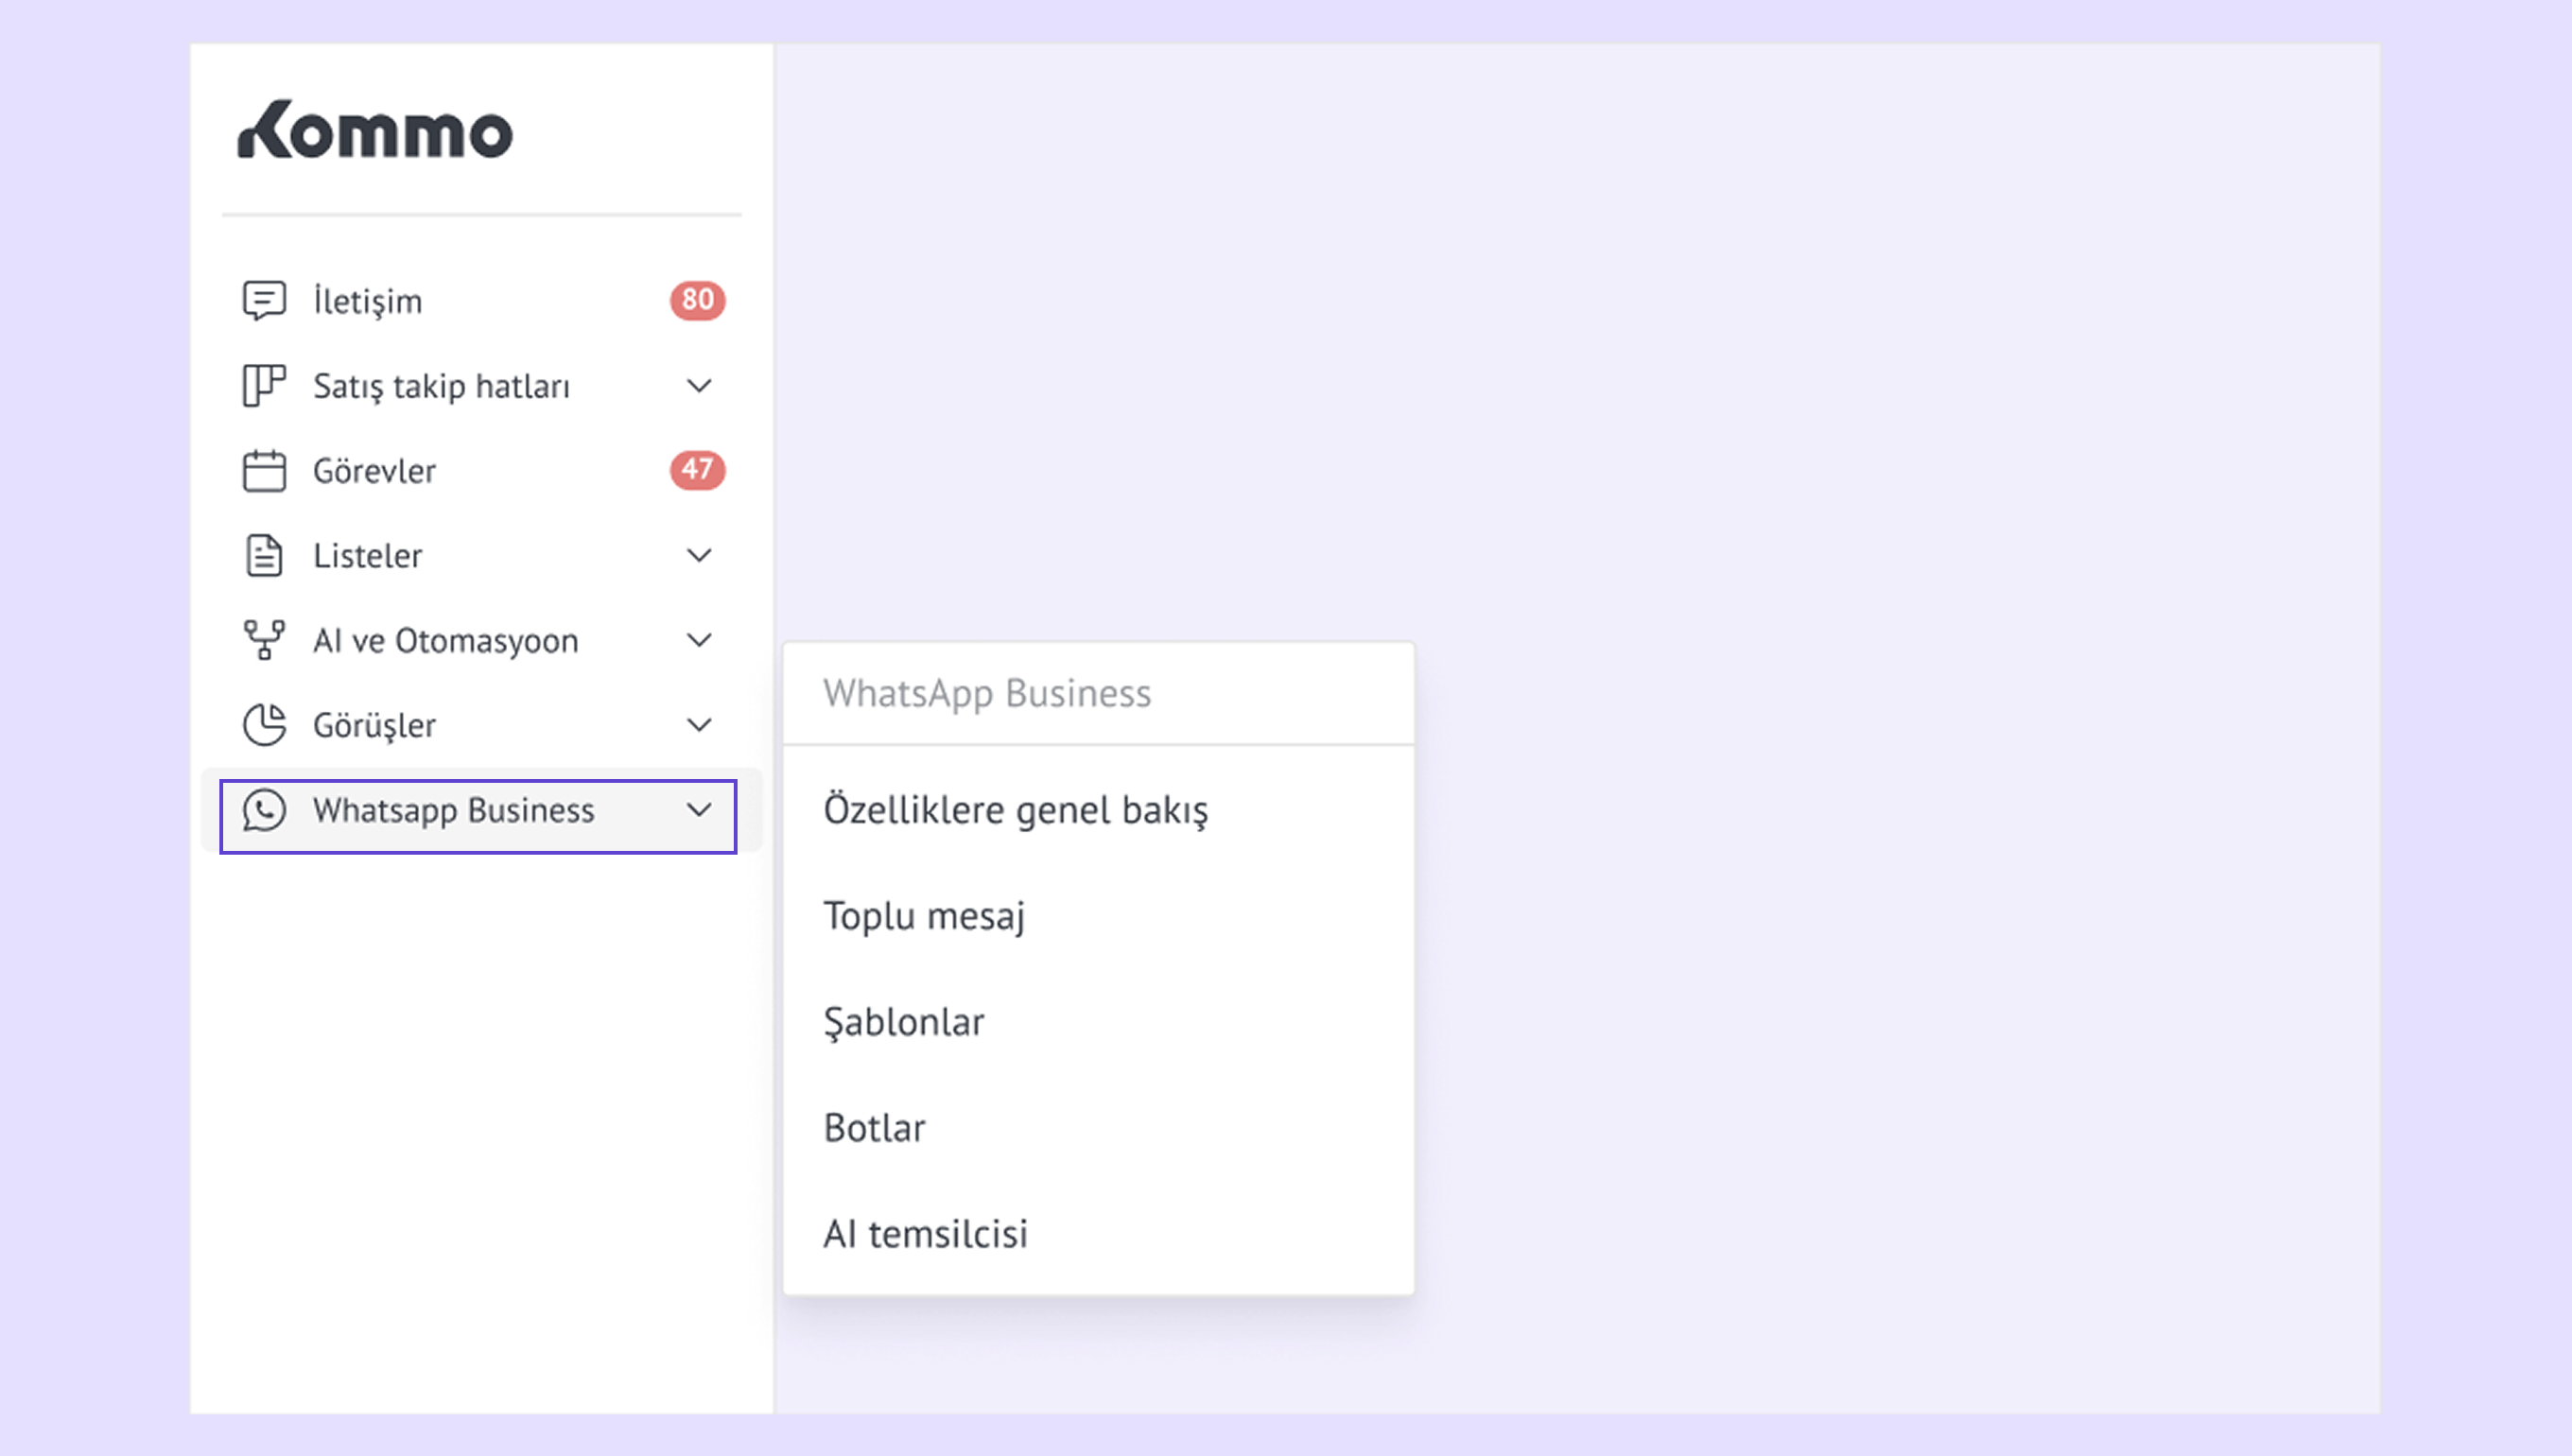Expand the Listeler chevron
This screenshot has width=2572, height=1456.
click(699, 556)
